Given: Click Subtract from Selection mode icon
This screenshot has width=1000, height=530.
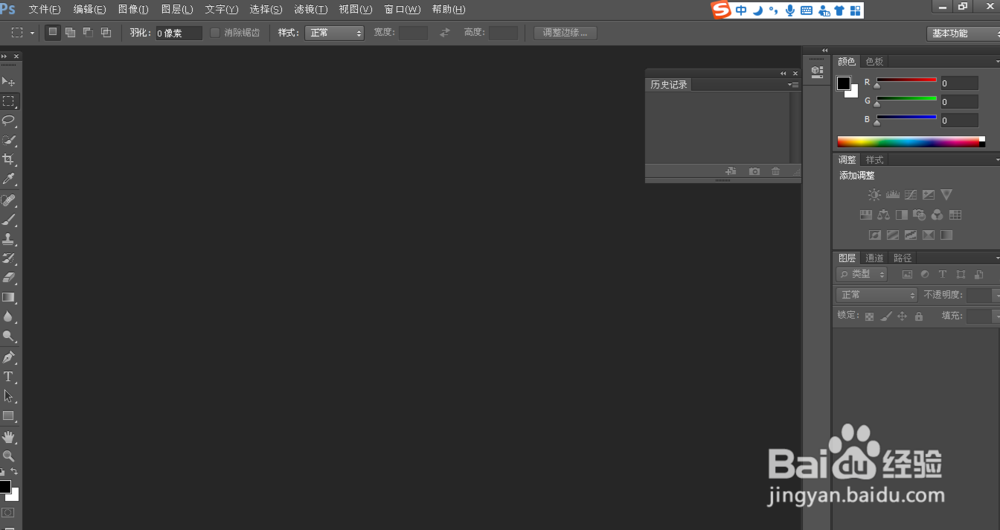Looking at the screenshot, I should pos(88,32).
